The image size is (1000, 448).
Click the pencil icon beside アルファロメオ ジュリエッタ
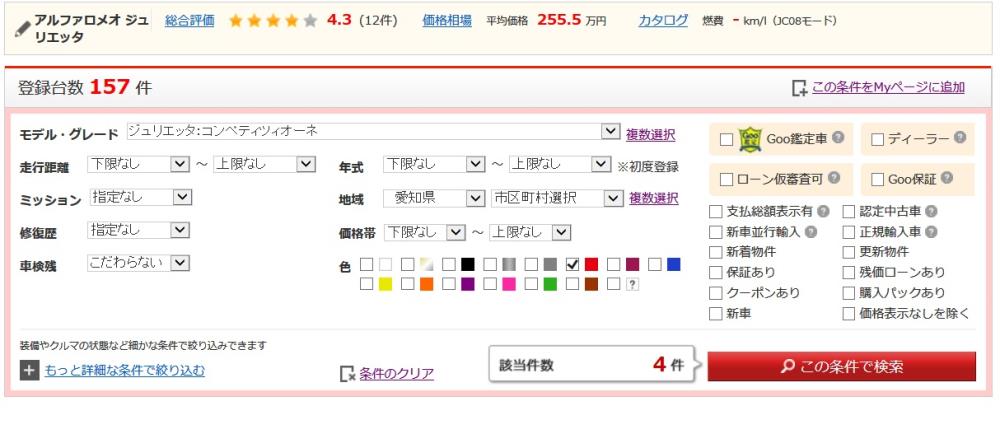[22, 29]
